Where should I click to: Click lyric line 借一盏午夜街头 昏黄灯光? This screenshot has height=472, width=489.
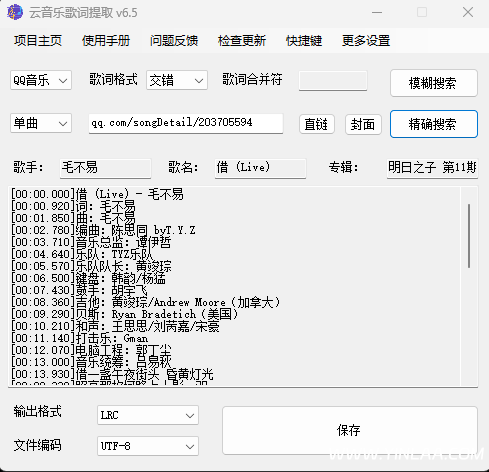(112, 374)
